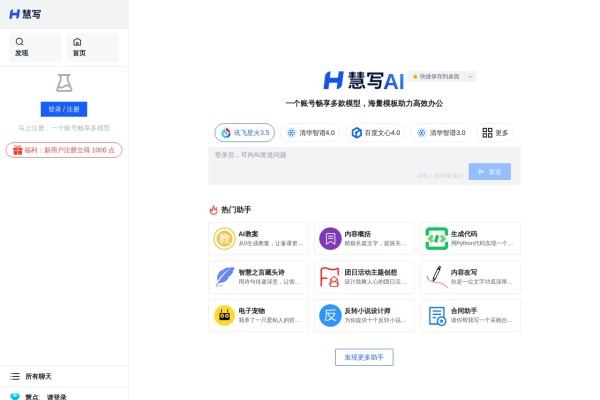Expand the dropdown arrow beside 快捷保存到桌面

(470, 77)
